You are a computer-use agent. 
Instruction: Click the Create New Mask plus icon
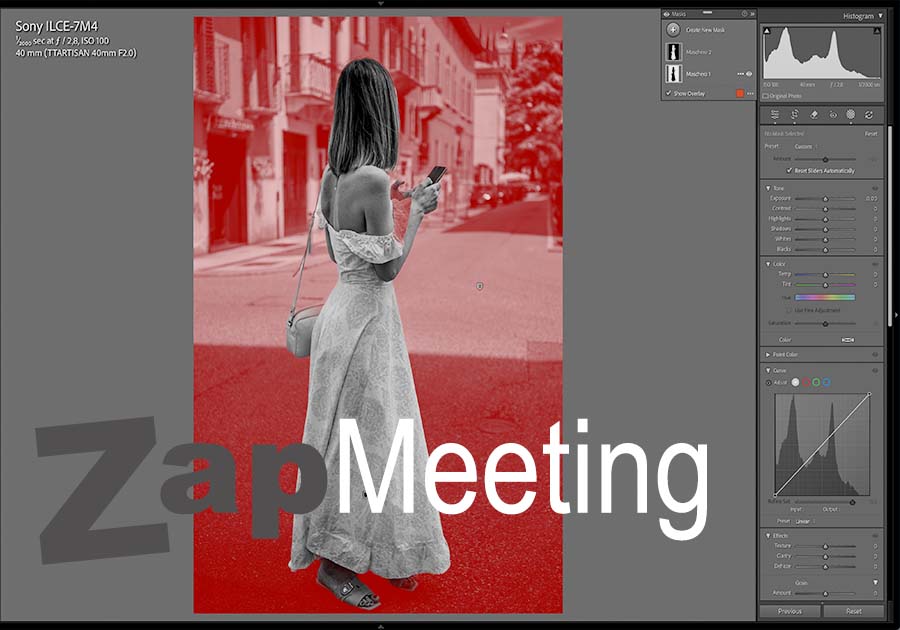[x=673, y=30]
